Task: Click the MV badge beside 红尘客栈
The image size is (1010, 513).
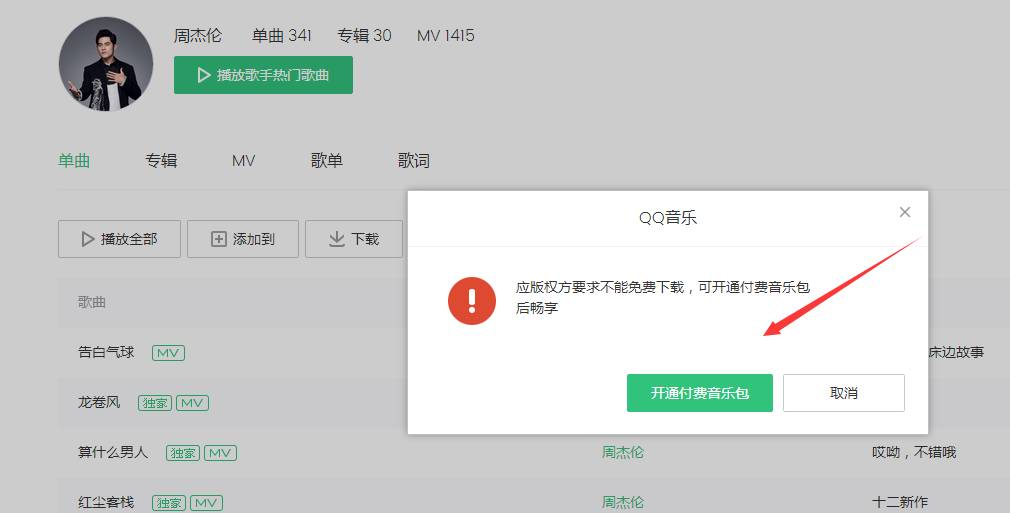Action: click(206, 503)
